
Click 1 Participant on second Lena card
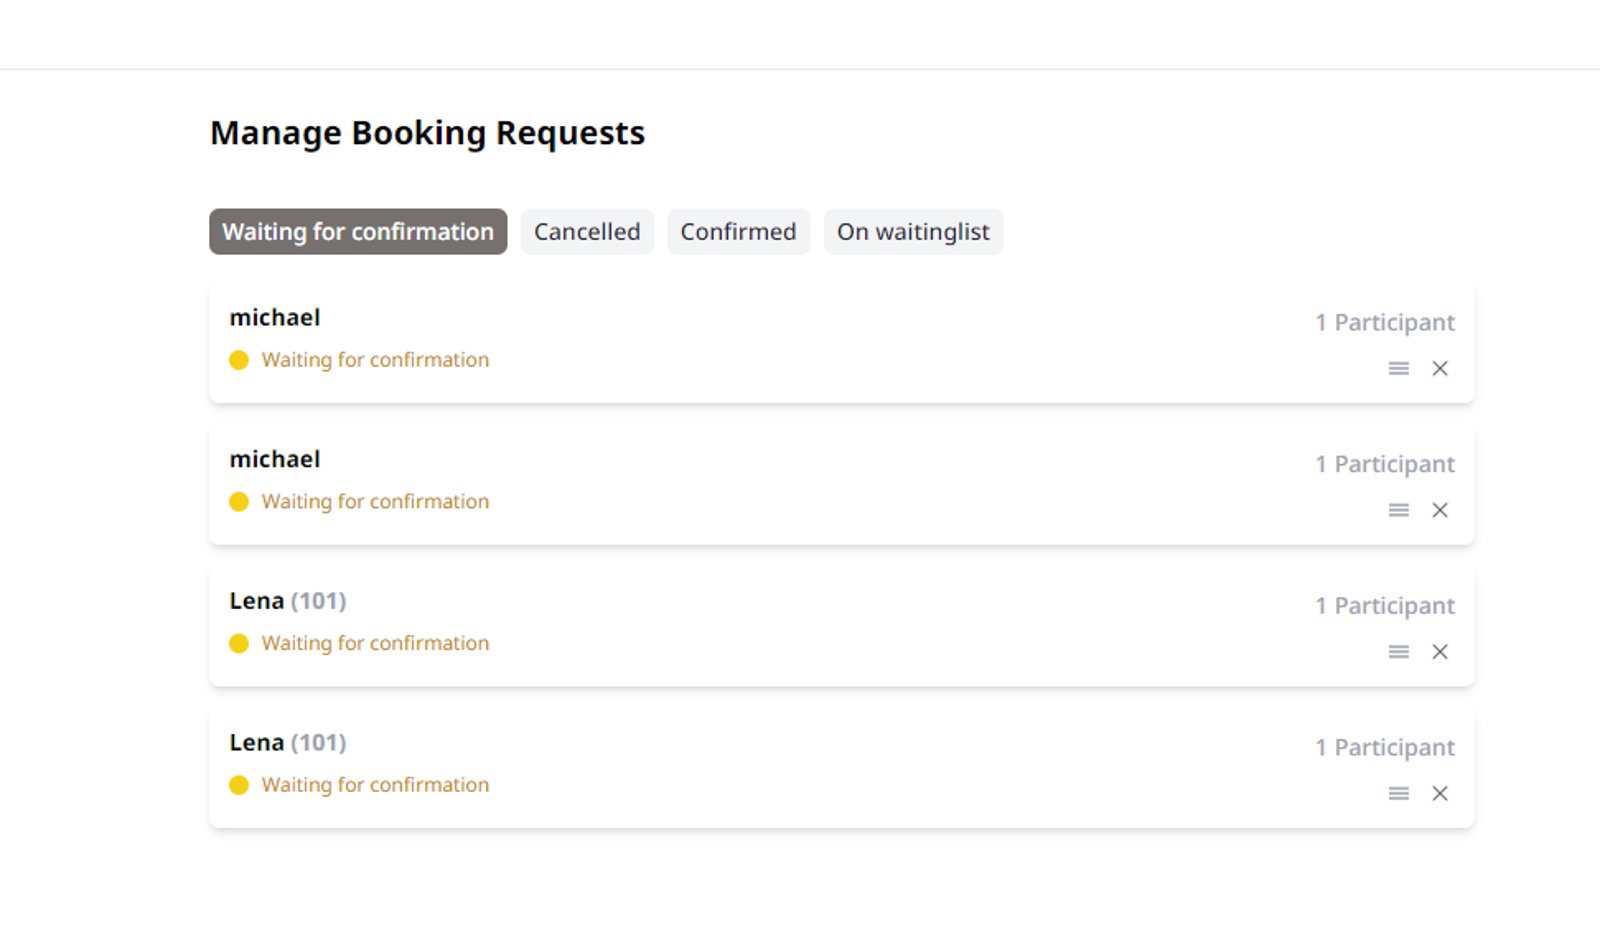(x=1385, y=748)
